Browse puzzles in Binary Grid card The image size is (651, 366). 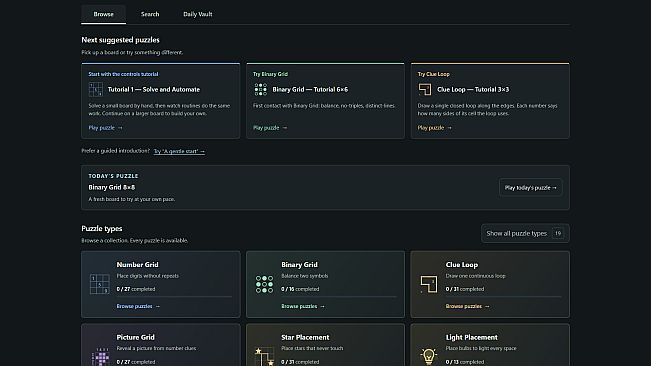click(x=303, y=306)
